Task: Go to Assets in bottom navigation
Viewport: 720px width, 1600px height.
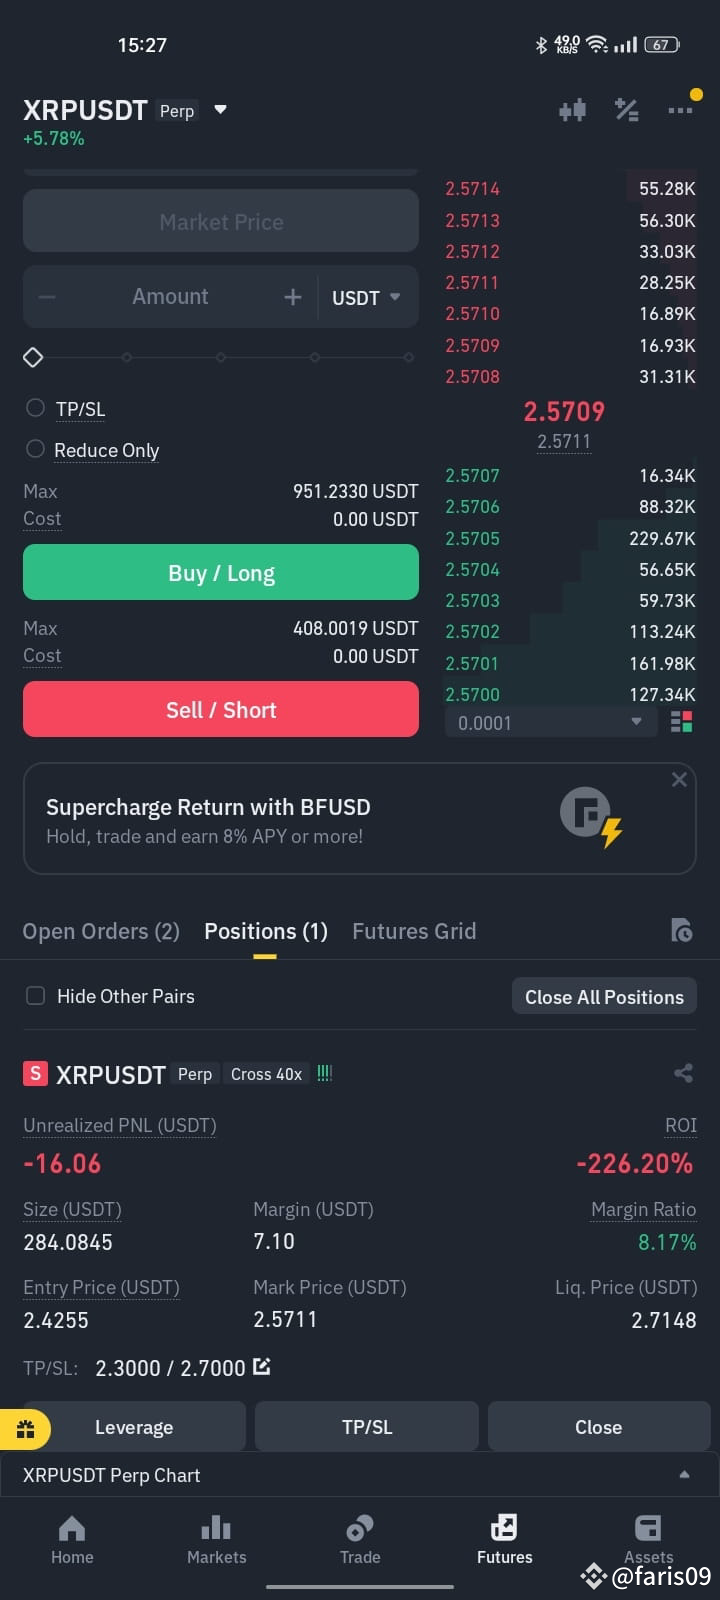Action: [x=648, y=1540]
